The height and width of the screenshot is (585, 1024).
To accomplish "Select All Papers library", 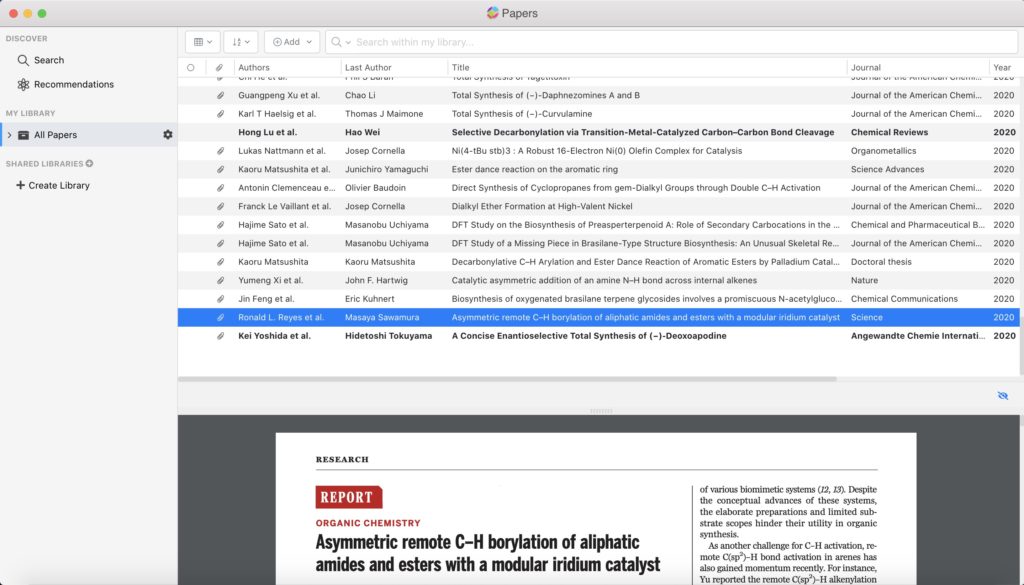I will tap(56, 134).
